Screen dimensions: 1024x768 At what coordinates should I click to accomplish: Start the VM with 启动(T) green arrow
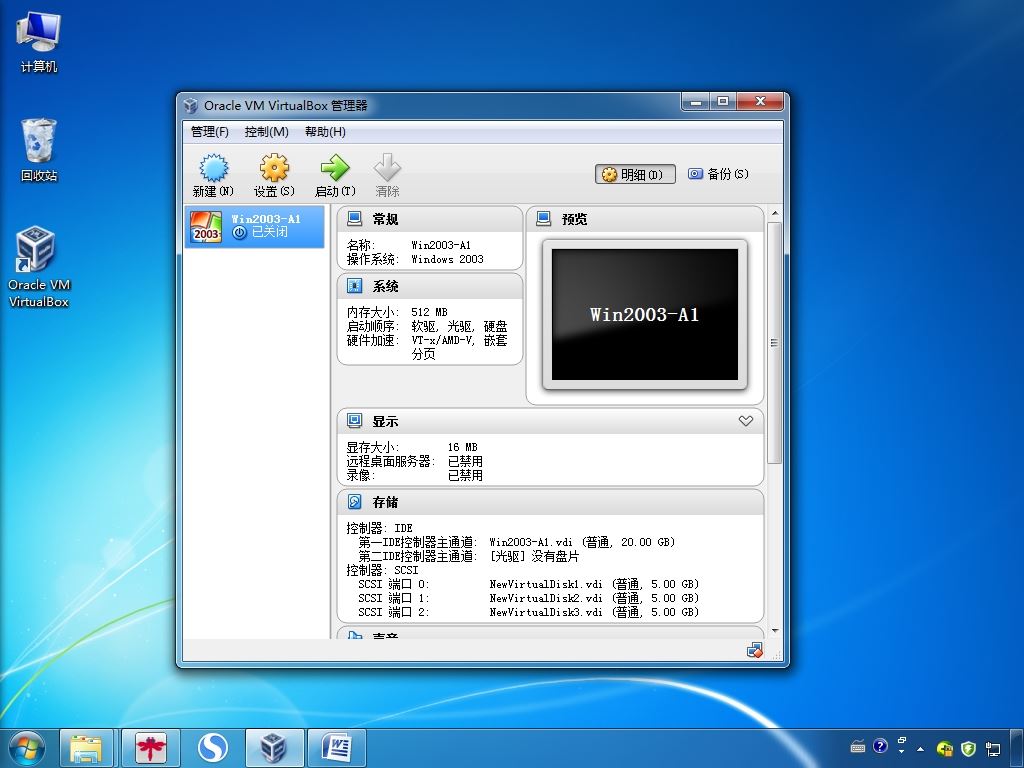click(x=335, y=168)
